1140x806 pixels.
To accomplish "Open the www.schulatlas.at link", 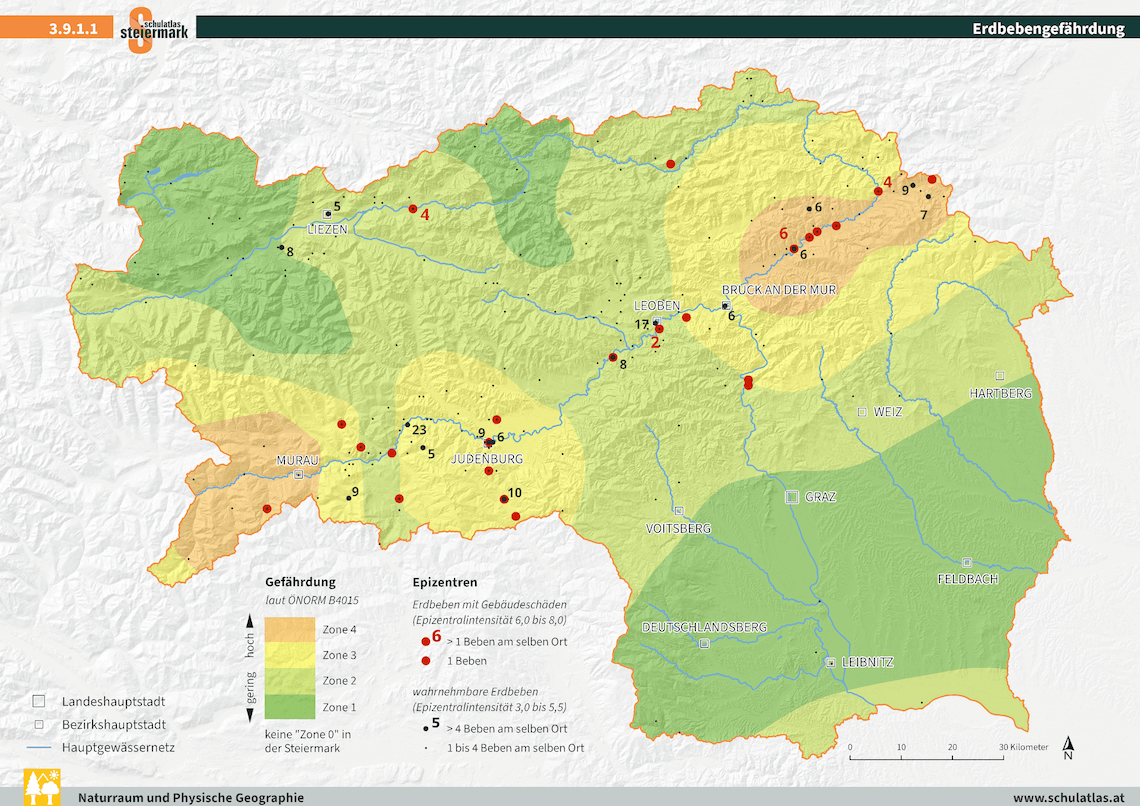I will (x=1069, y=797).
